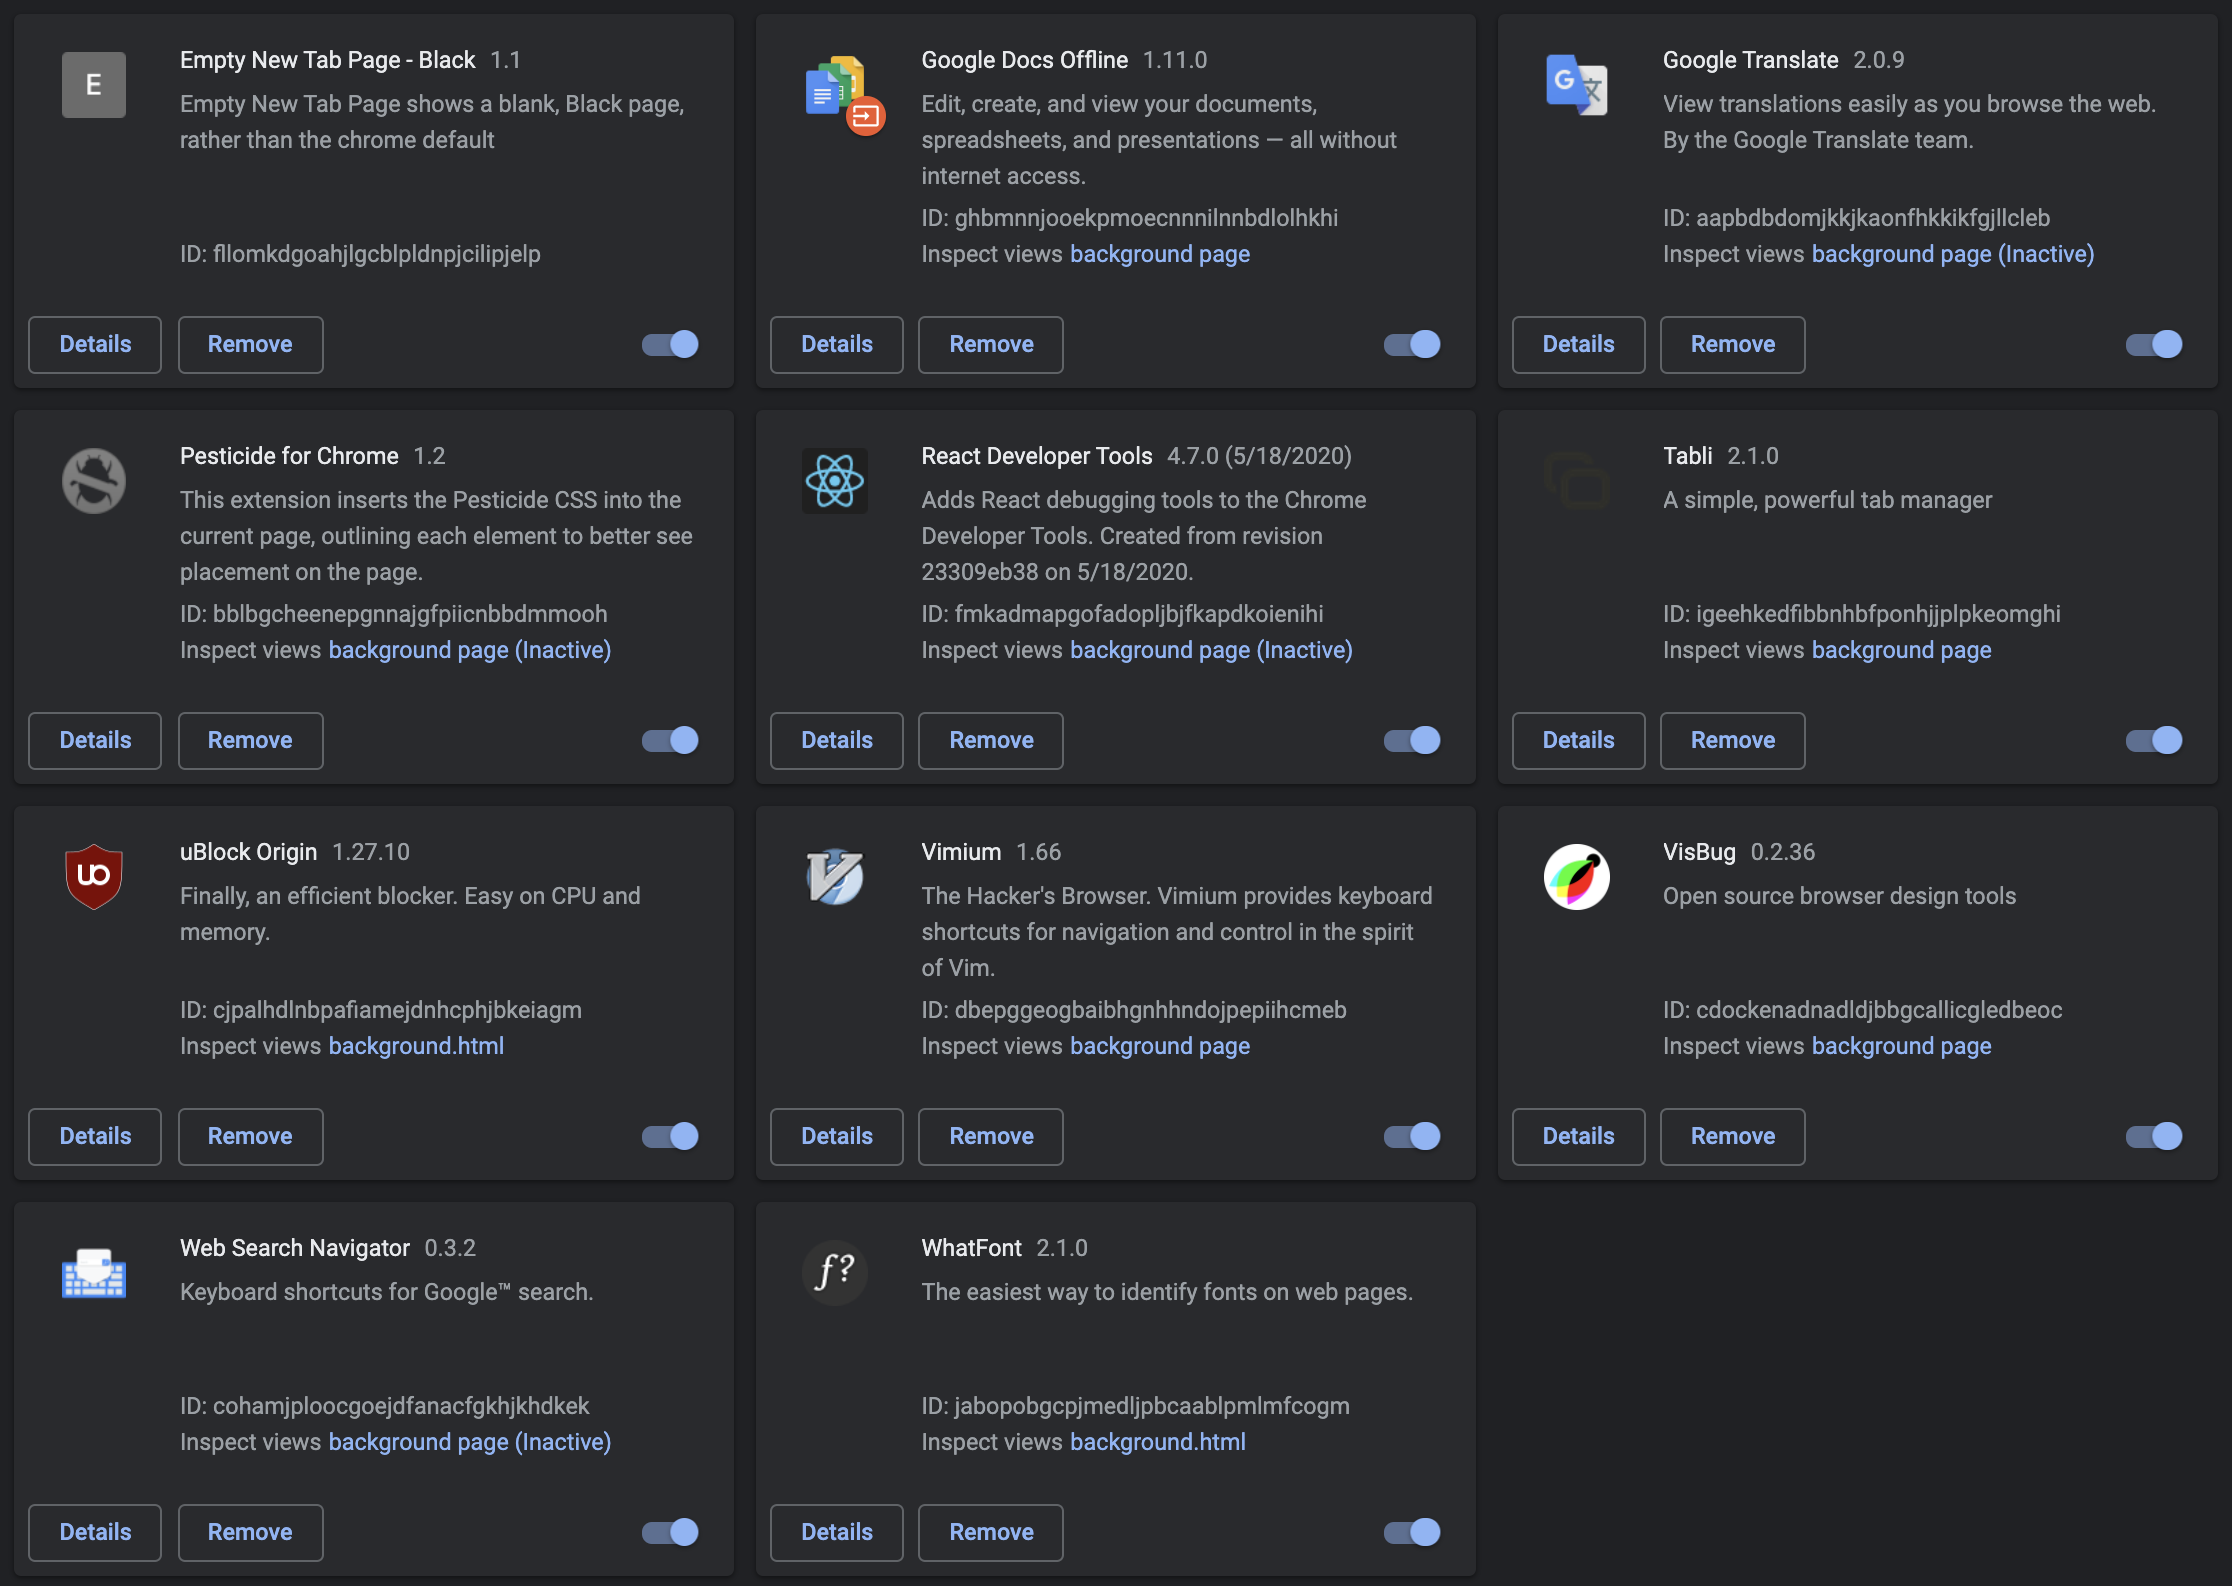2232x1586 pixels.
Task: Disable the WhatFont extension switch
Action: pos(1412,1532)
